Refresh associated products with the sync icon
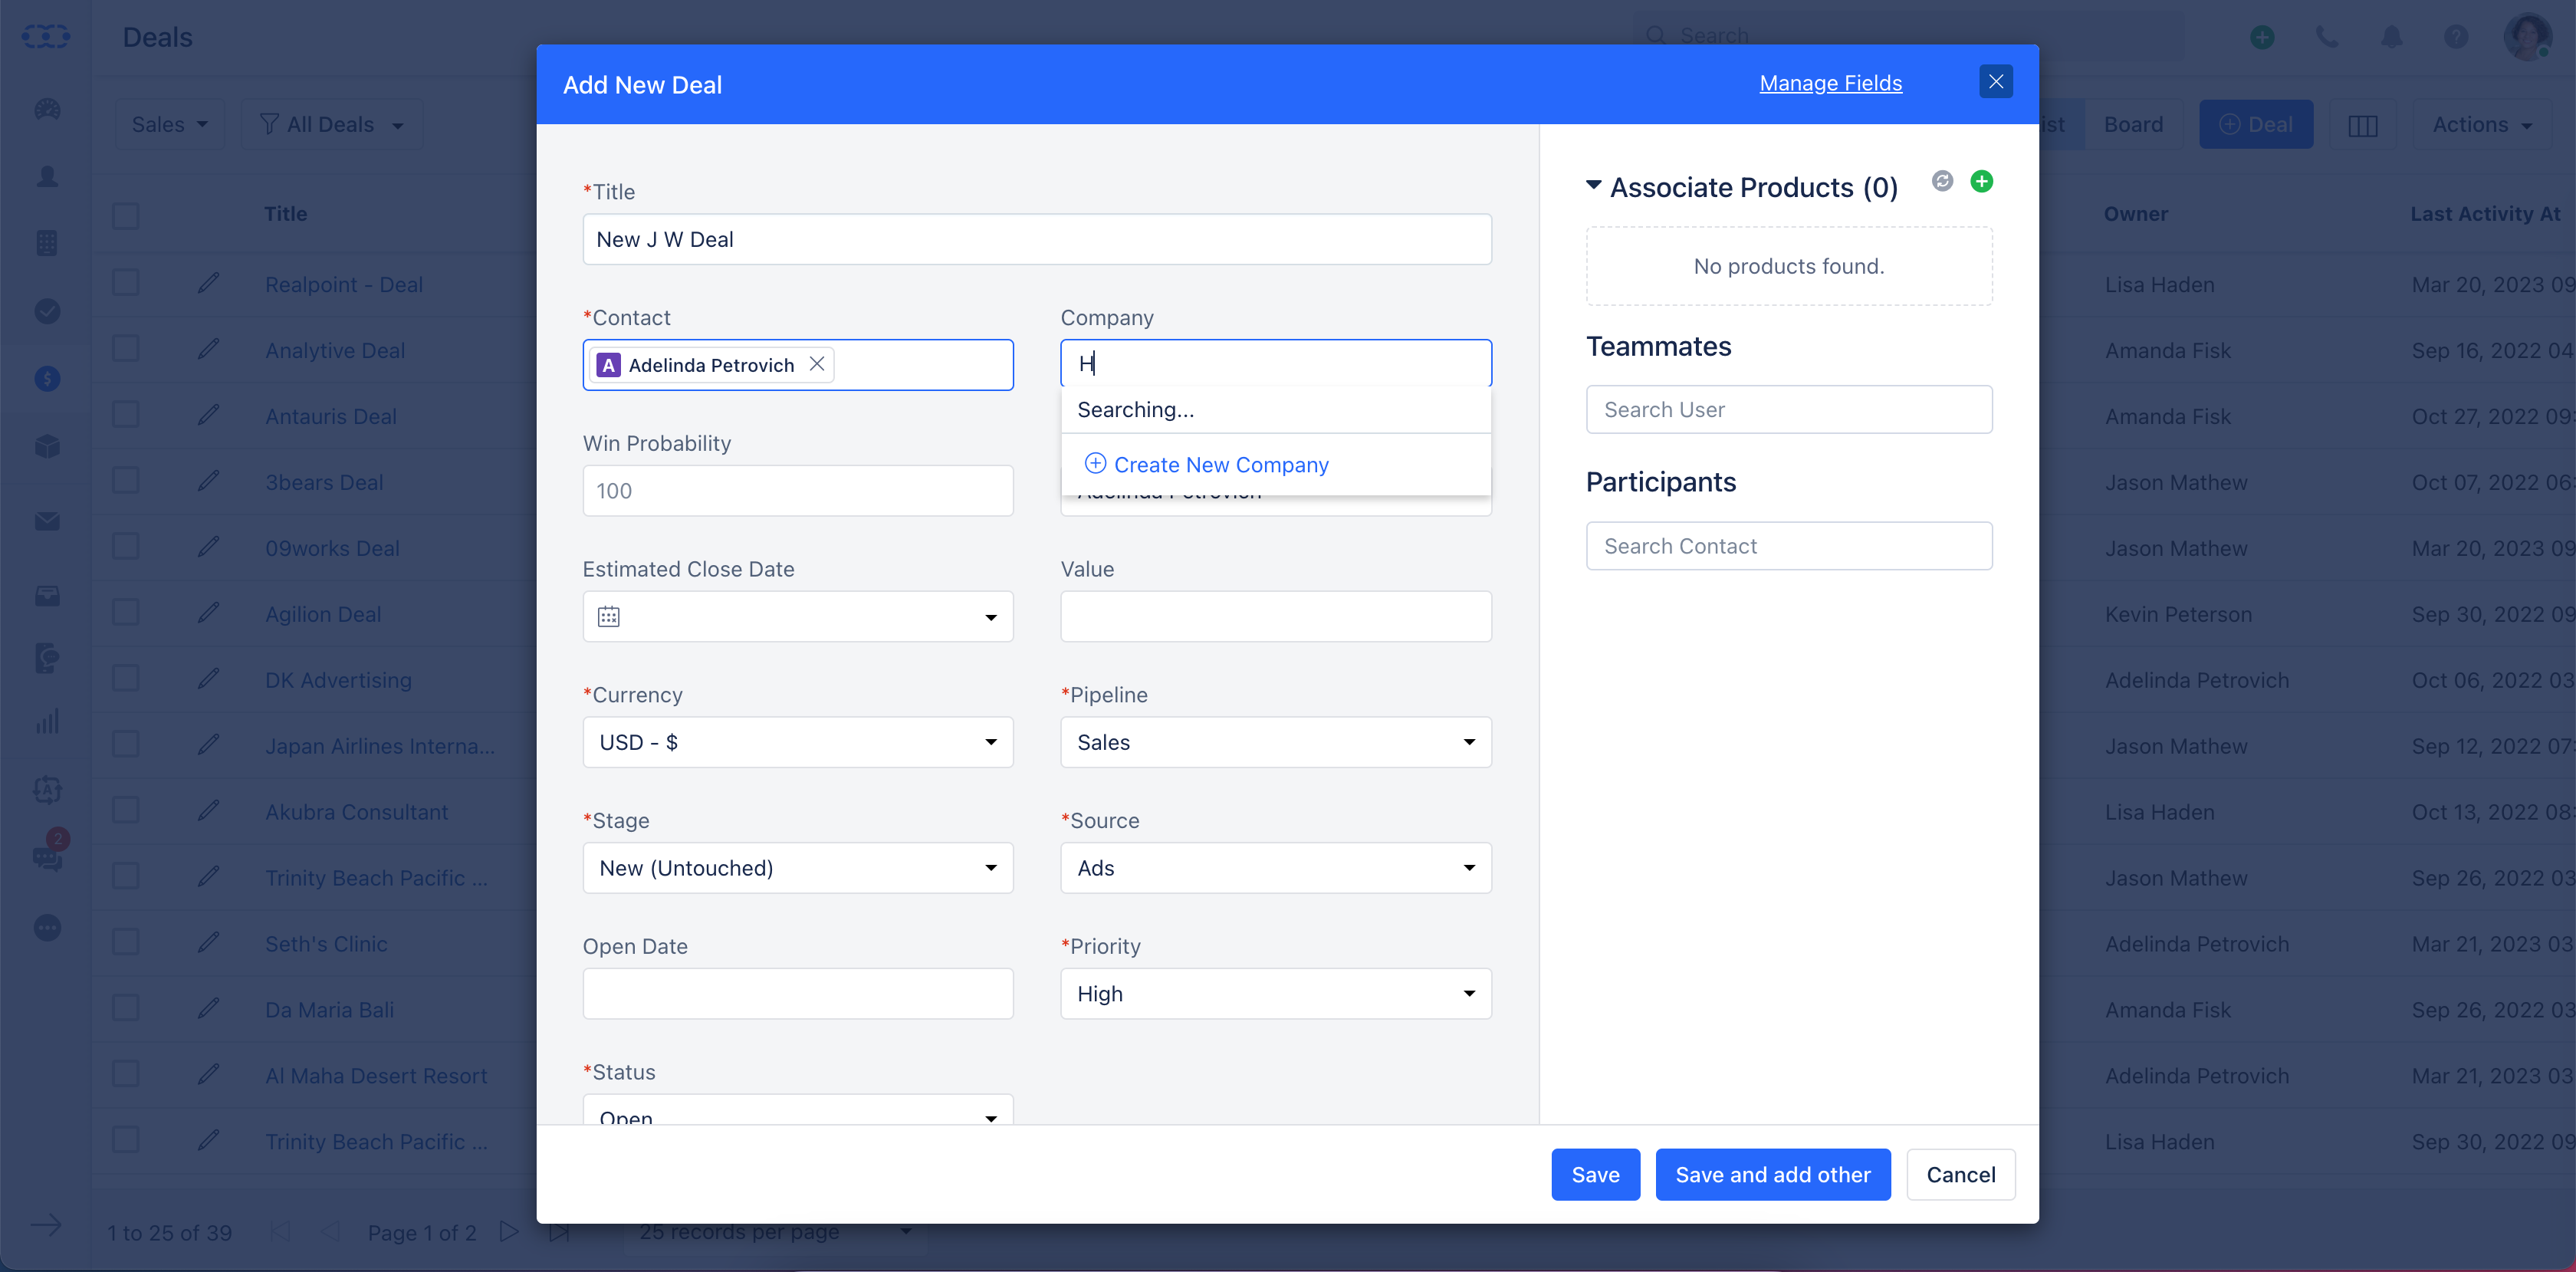This screenshot has width=2576, height=1272. click(1942, 181)
